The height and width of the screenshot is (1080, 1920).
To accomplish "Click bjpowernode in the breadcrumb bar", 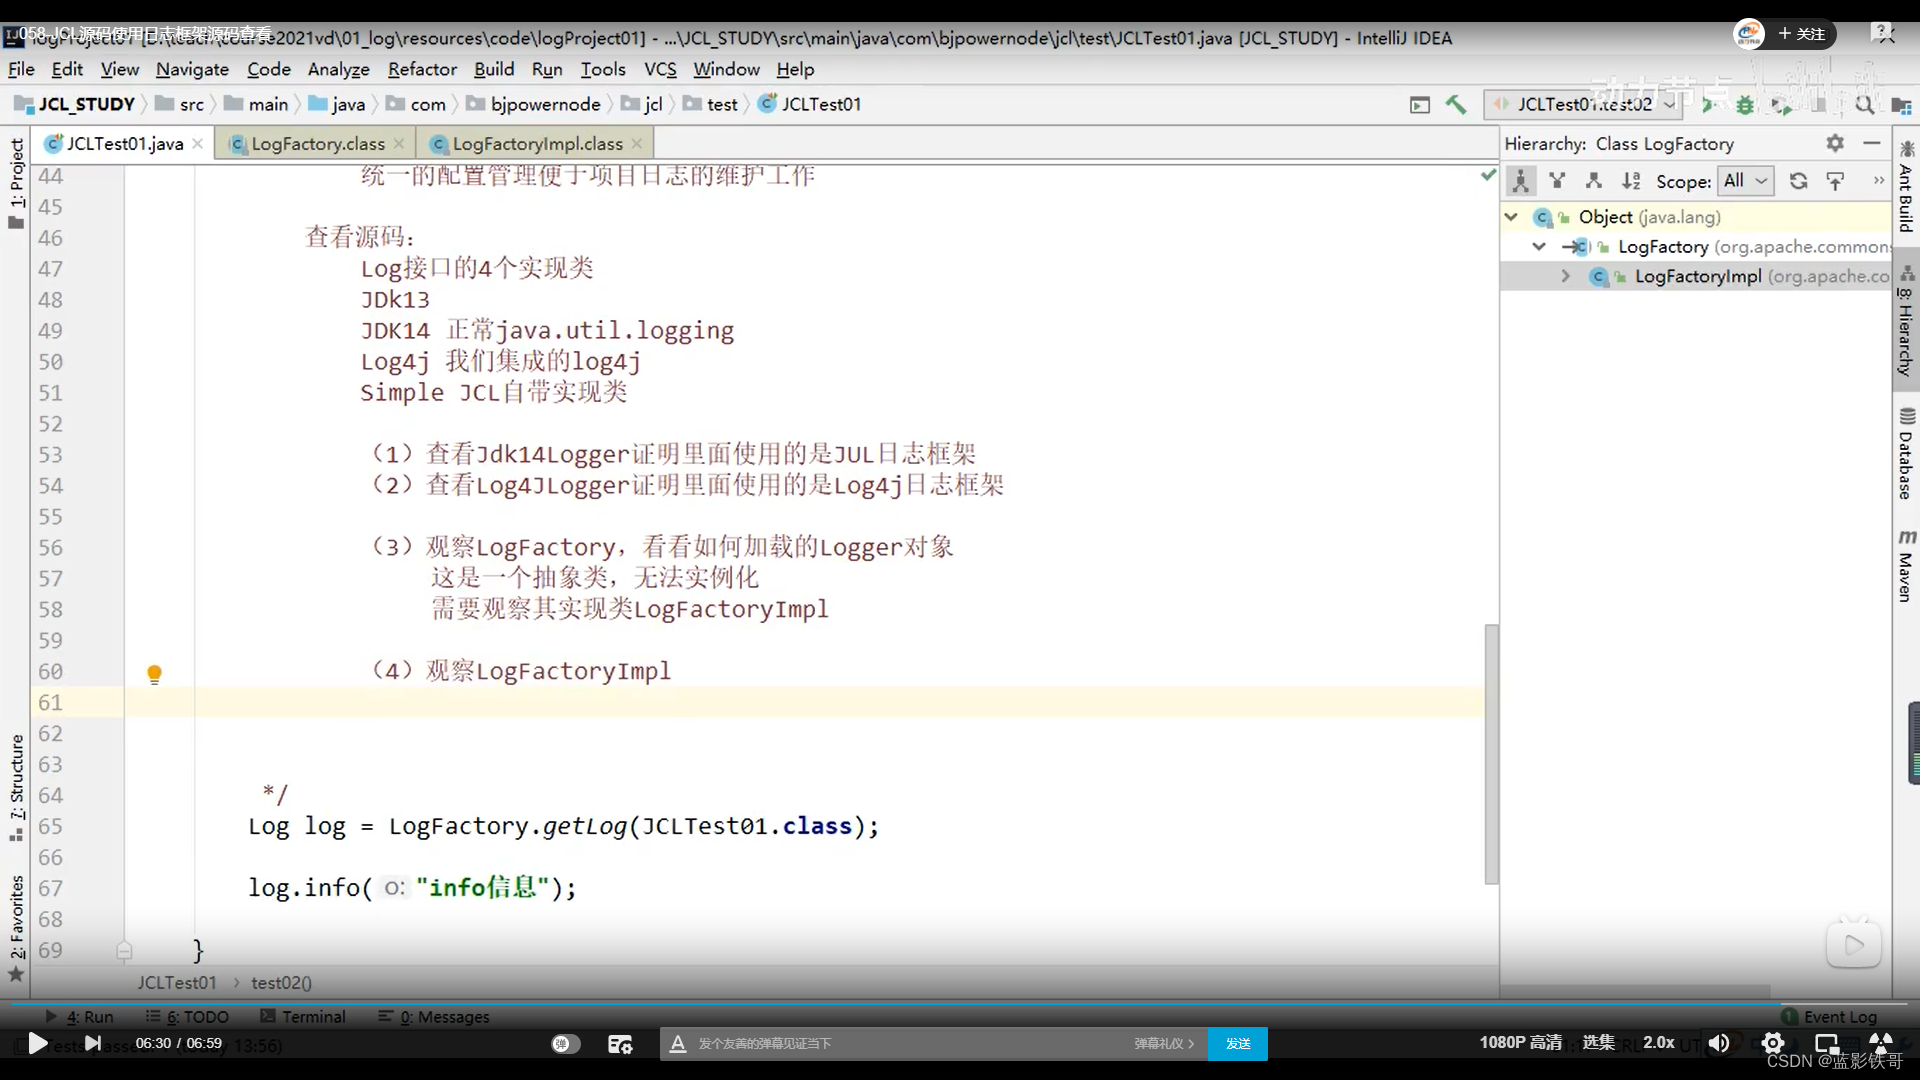I will (534, 104).
